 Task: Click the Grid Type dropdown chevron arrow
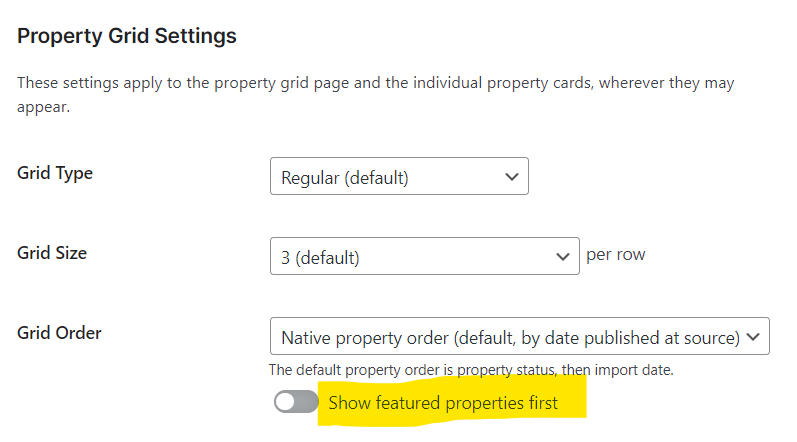tap(512, 178)
